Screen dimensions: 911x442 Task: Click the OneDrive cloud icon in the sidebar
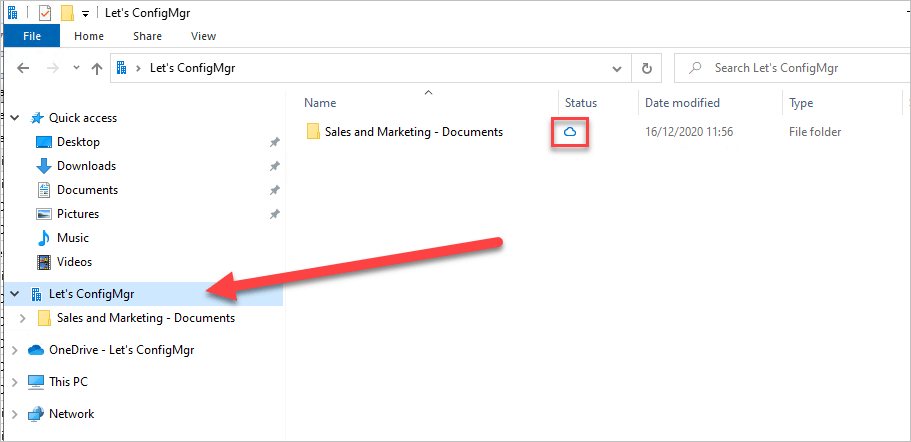tap(36, 350)
